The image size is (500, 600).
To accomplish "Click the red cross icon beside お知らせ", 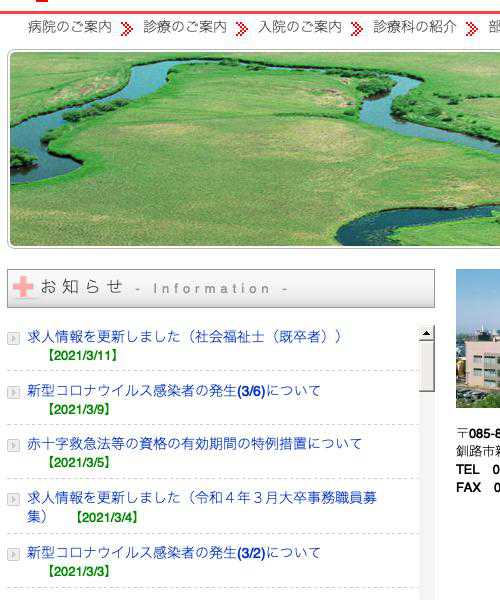I will point(23,286).
